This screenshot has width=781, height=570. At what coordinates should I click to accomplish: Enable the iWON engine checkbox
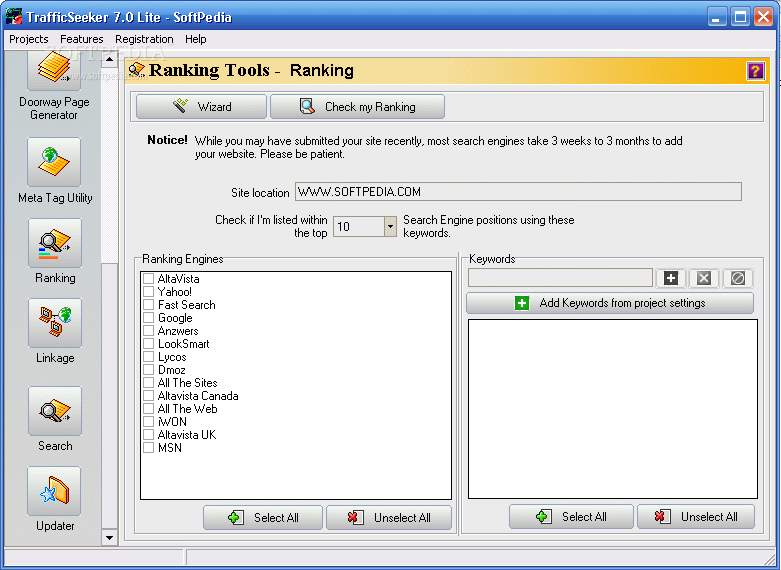[148, 422]
